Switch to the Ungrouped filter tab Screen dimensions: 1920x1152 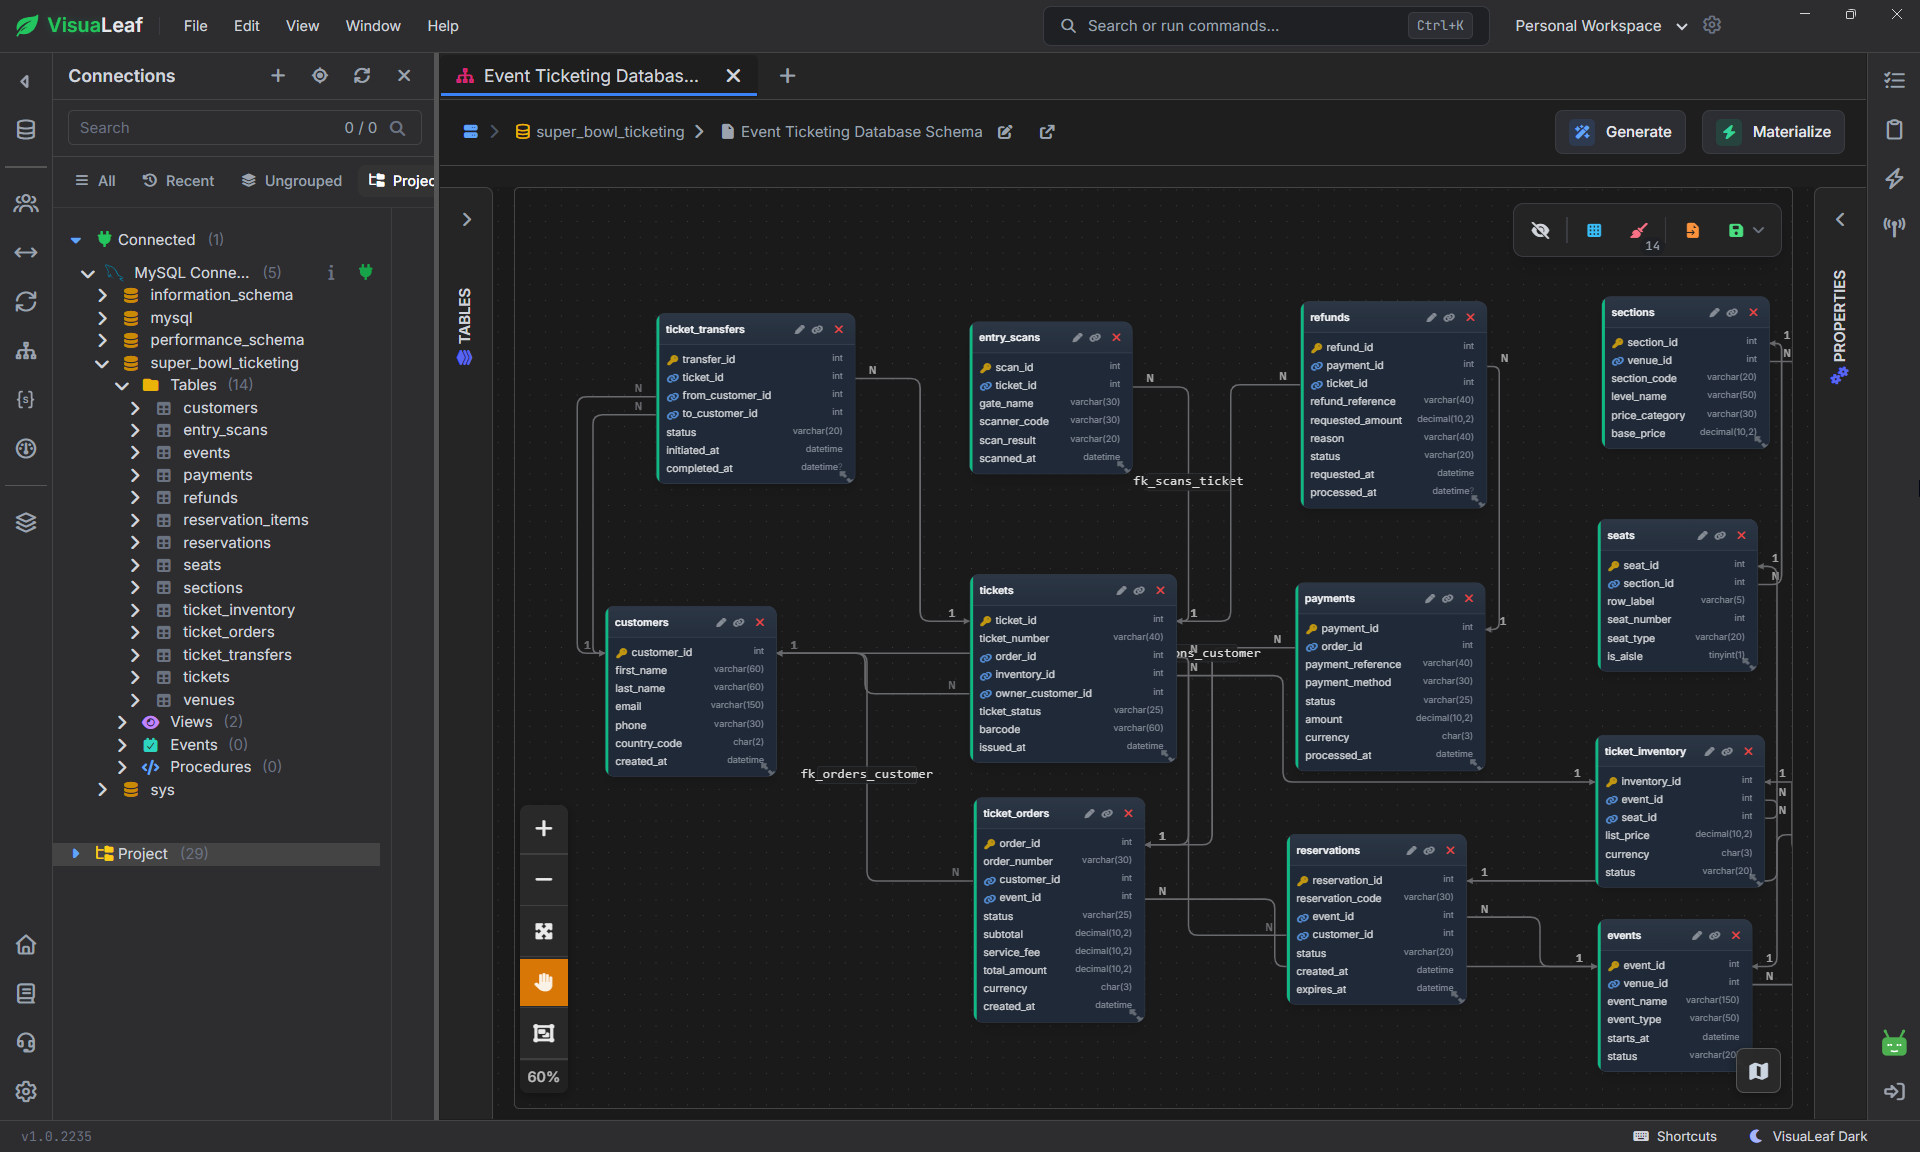click(x=292, y=181)
